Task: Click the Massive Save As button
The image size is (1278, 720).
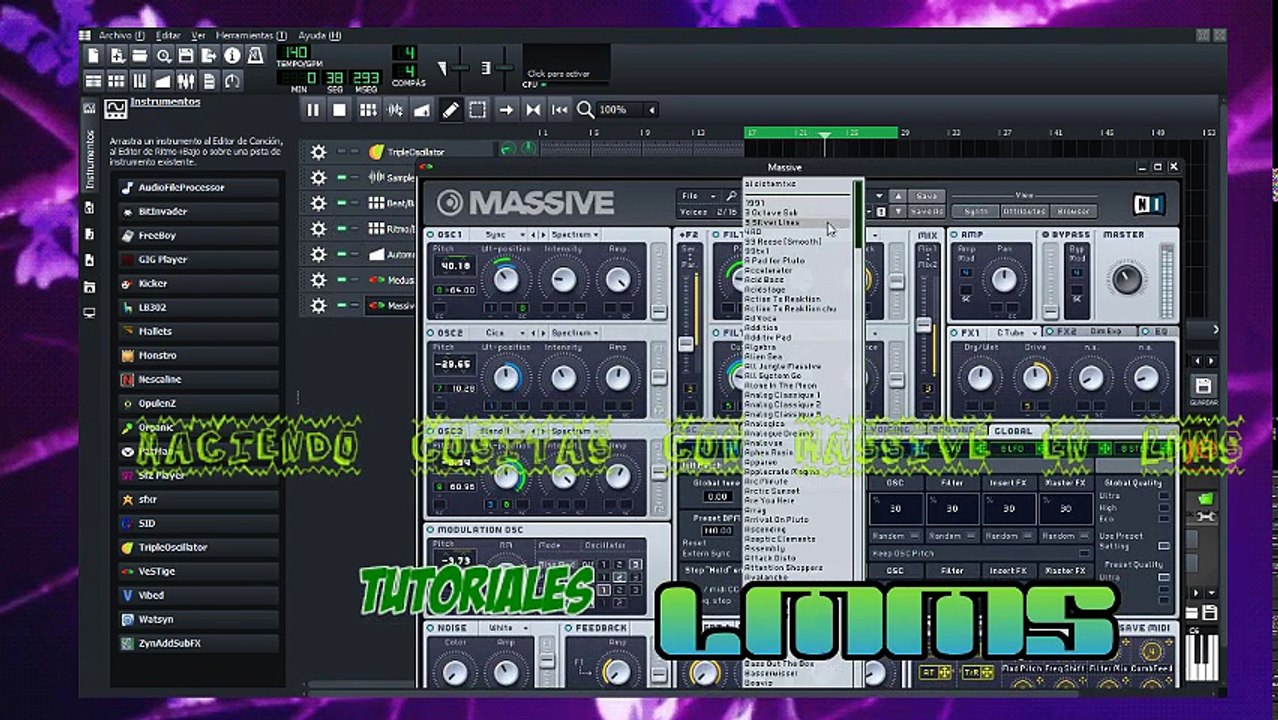Action: pos(927,211)
